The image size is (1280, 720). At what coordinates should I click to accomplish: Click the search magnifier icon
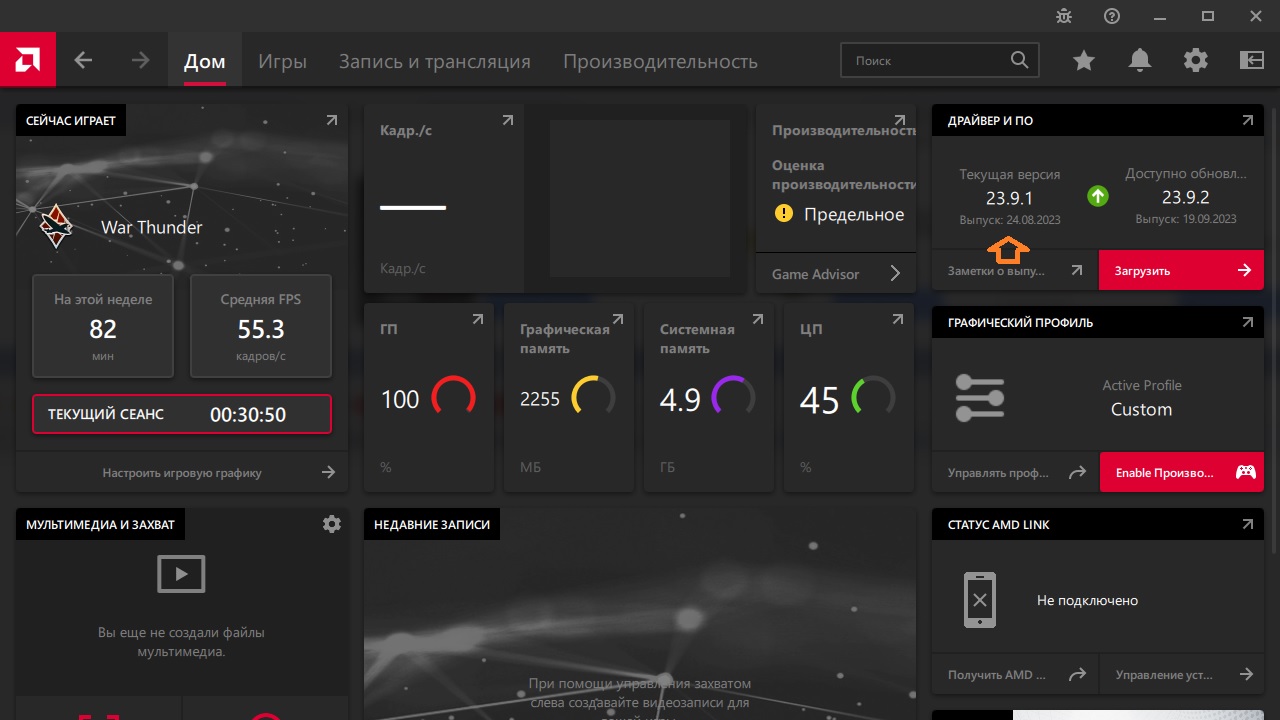pyautogui.click(x=1019, y=60)
